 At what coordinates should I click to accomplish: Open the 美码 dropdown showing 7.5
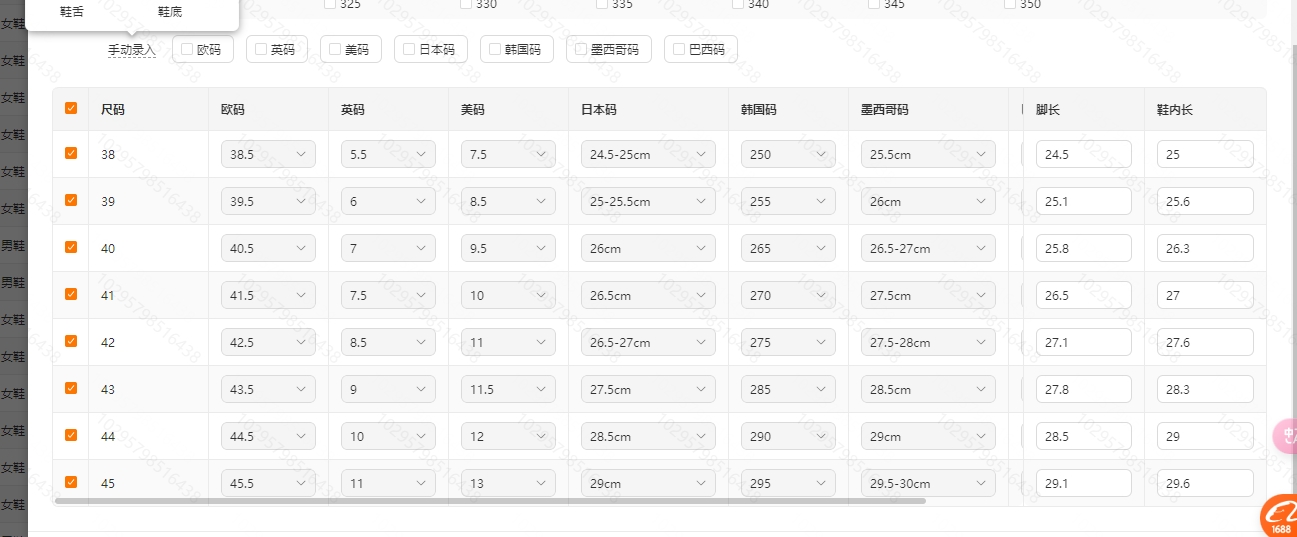(x=508, y=154)
